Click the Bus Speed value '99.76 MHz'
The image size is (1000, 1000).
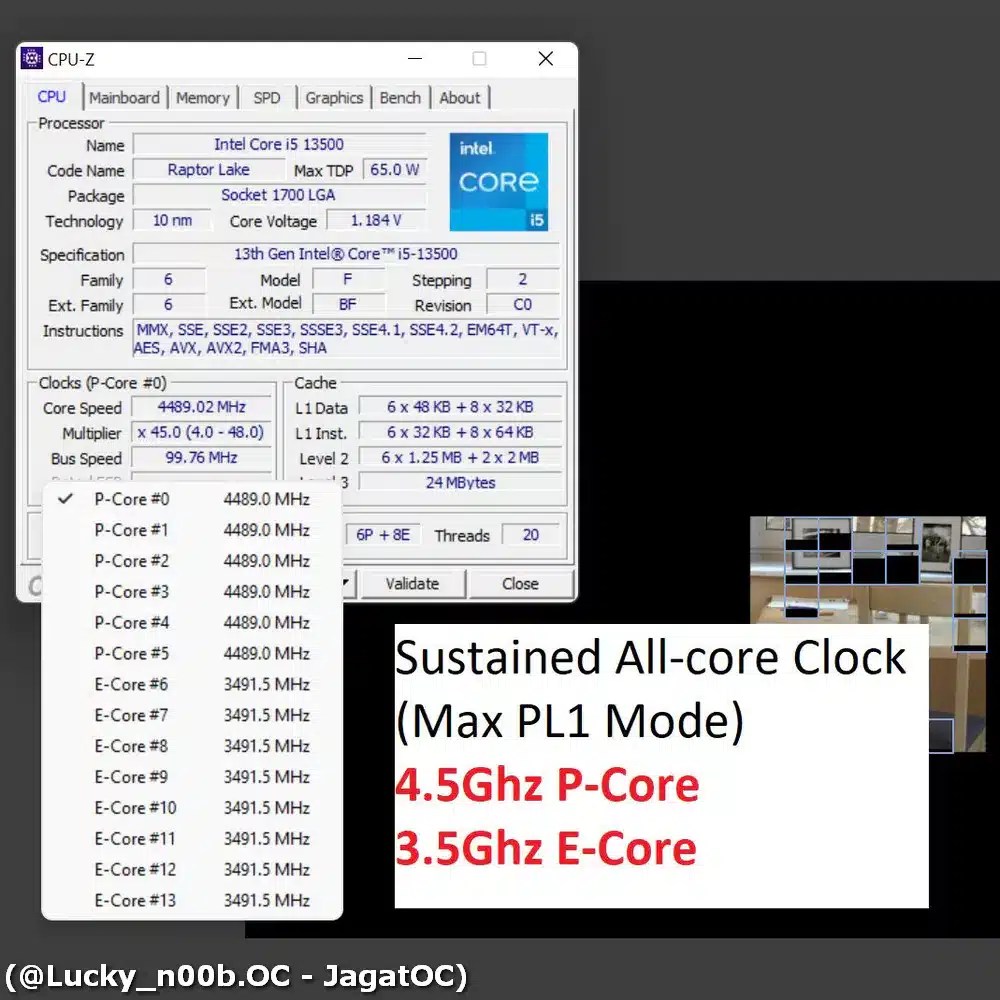[202, 457]
